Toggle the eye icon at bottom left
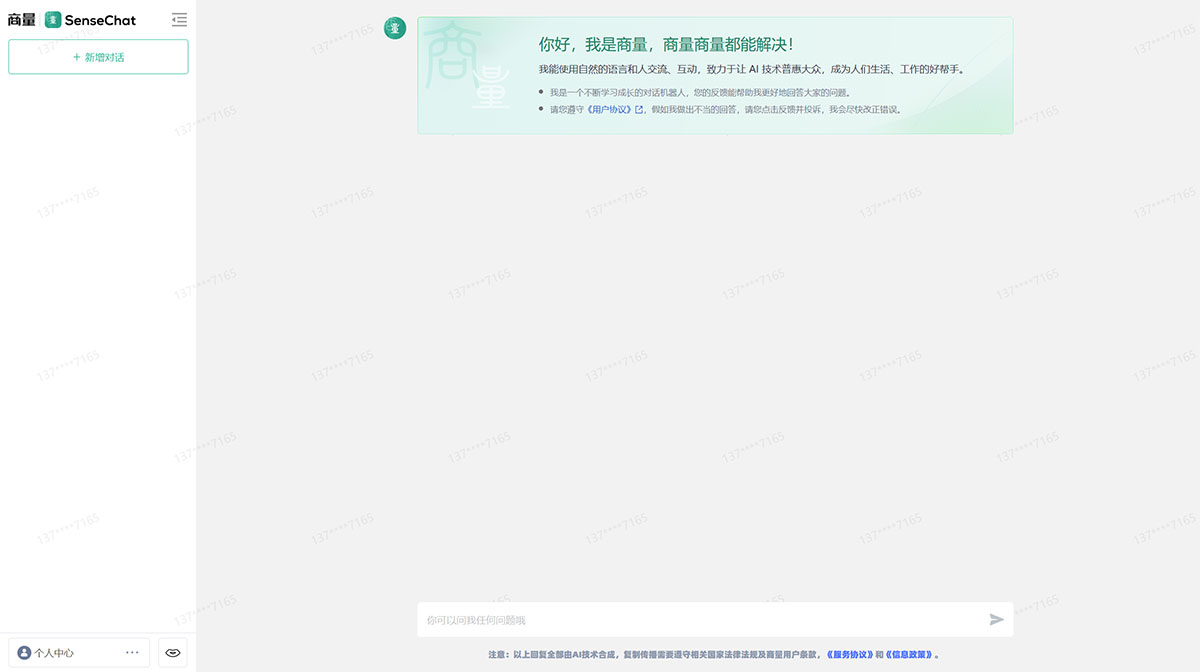Image resolution: width=1200 pixels, height=672 pixels. pos(172,652)
